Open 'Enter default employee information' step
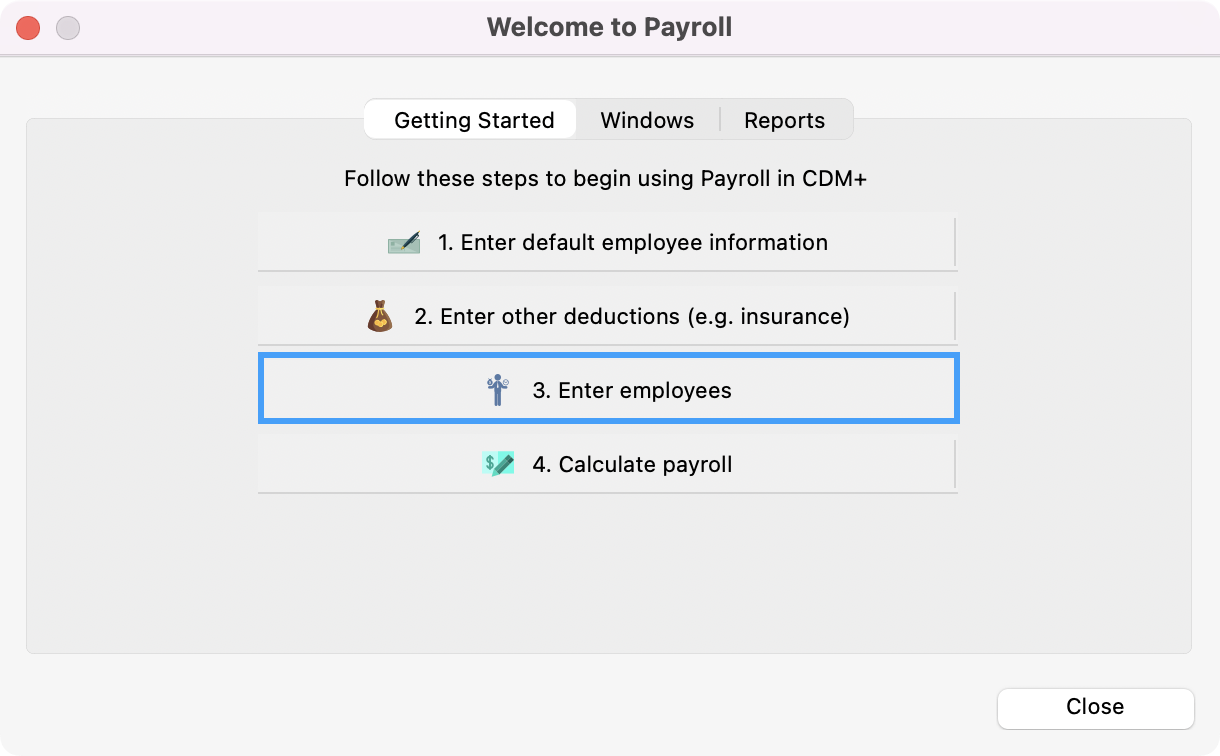 click(607, 243)
